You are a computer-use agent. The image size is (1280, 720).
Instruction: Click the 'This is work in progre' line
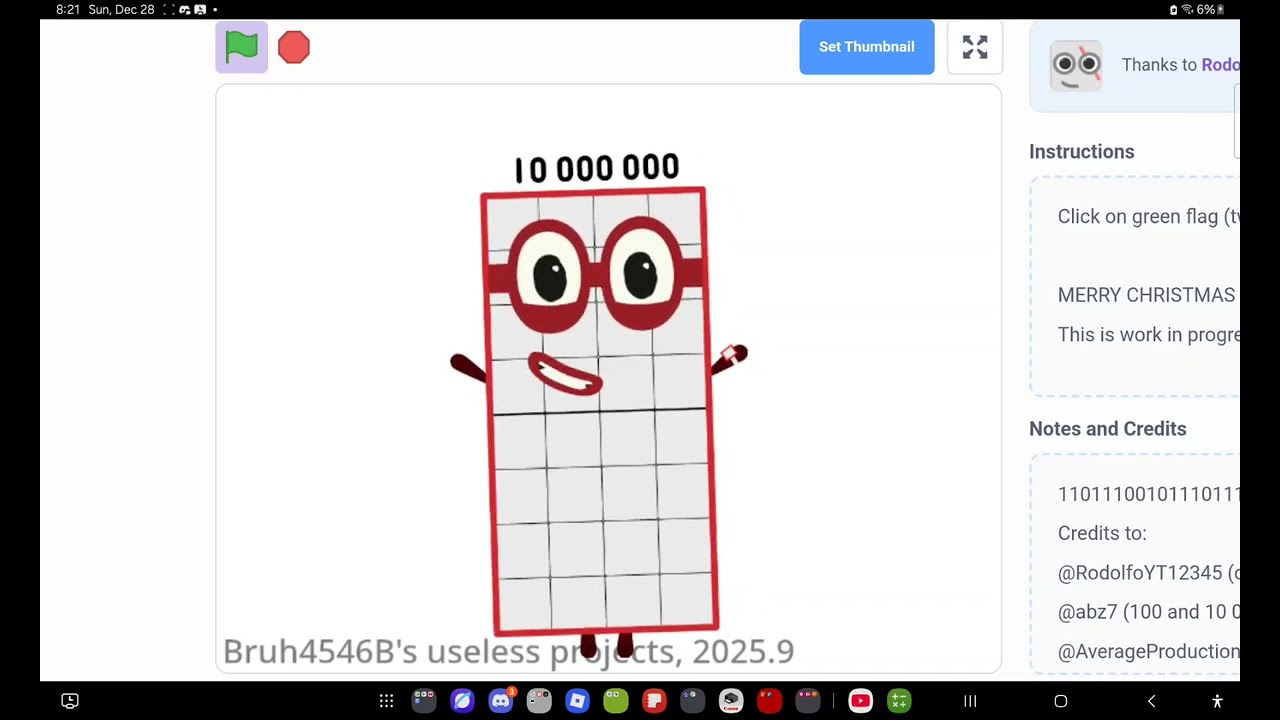click(1148, 335)
